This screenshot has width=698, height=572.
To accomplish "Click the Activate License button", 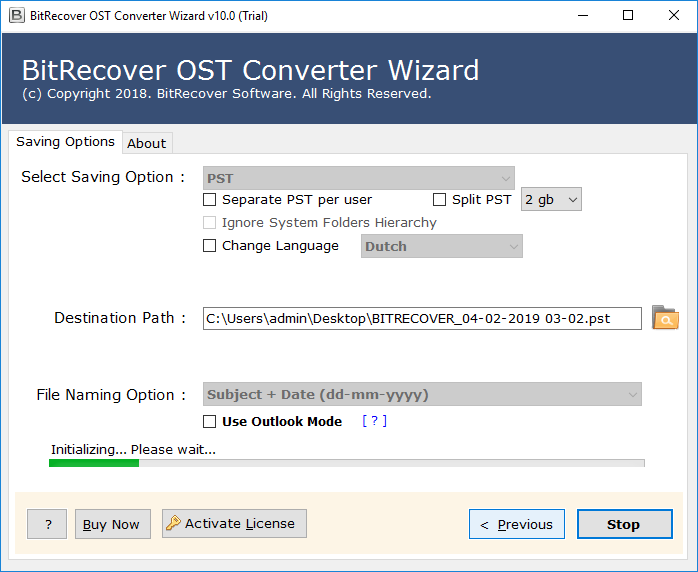I will pos(234,523).
